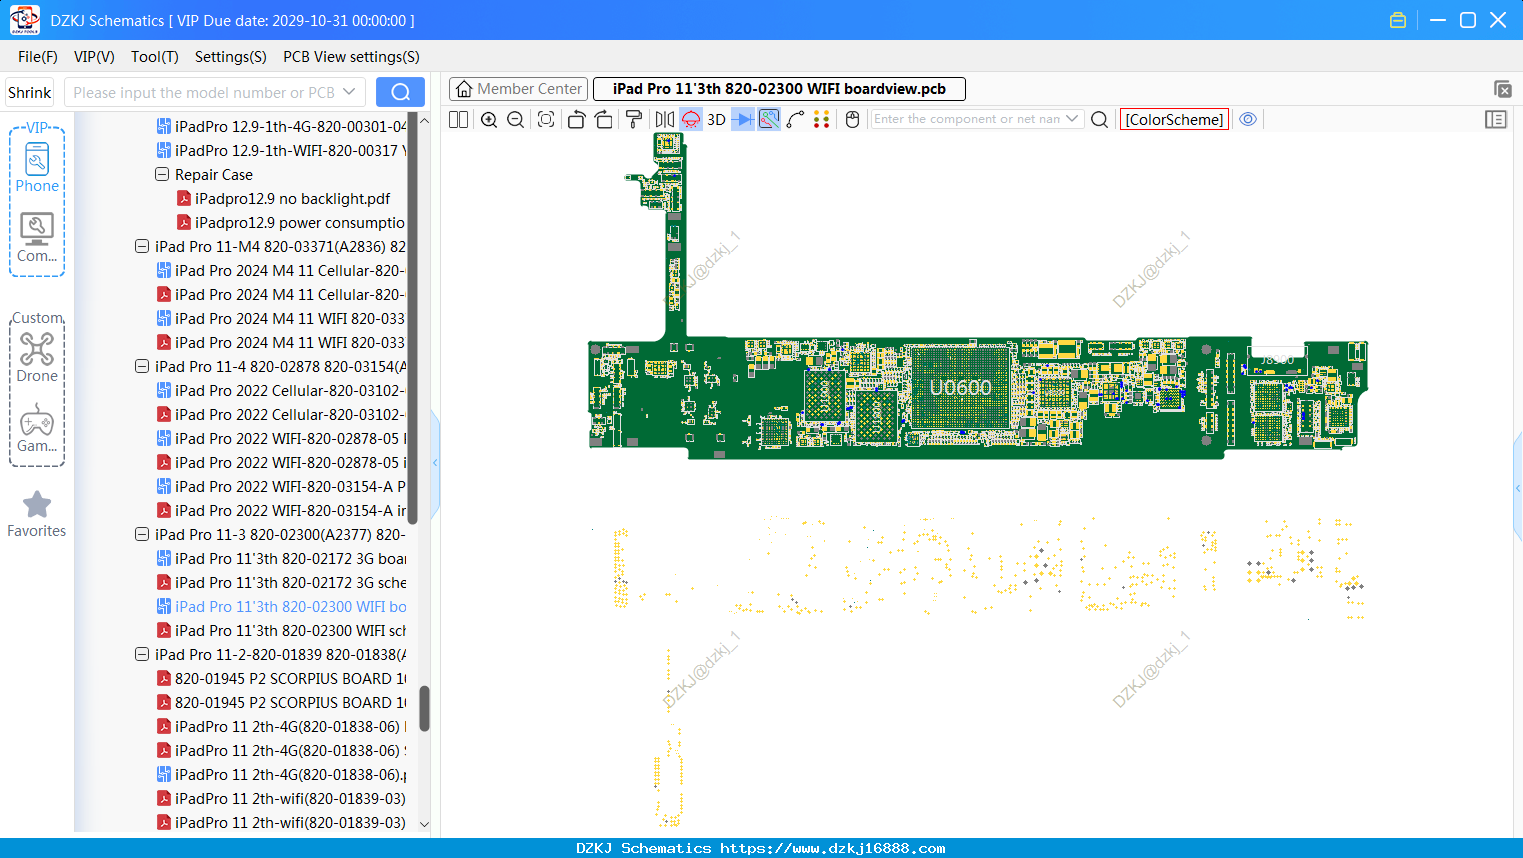Screen dimensions: 1523x858
Task: Open the right side panel icon
Action: click(x=1496, y=120)
